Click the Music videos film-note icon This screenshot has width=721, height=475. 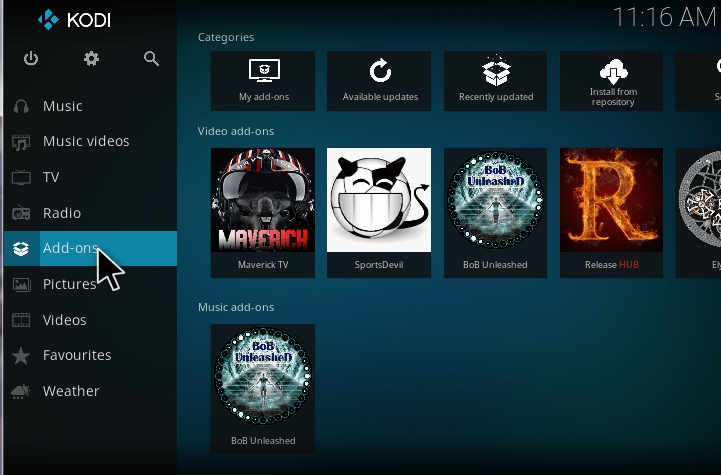pos(21,142)
